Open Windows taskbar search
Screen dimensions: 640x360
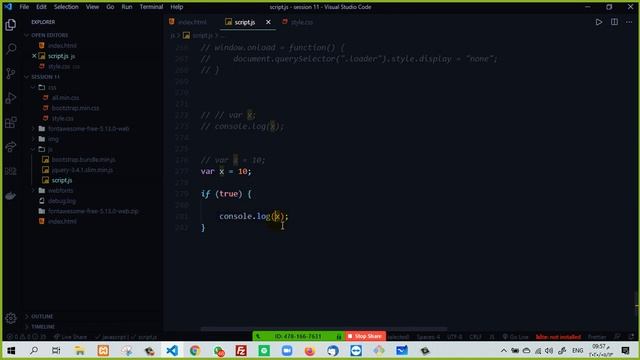click(x=33, y=351)
